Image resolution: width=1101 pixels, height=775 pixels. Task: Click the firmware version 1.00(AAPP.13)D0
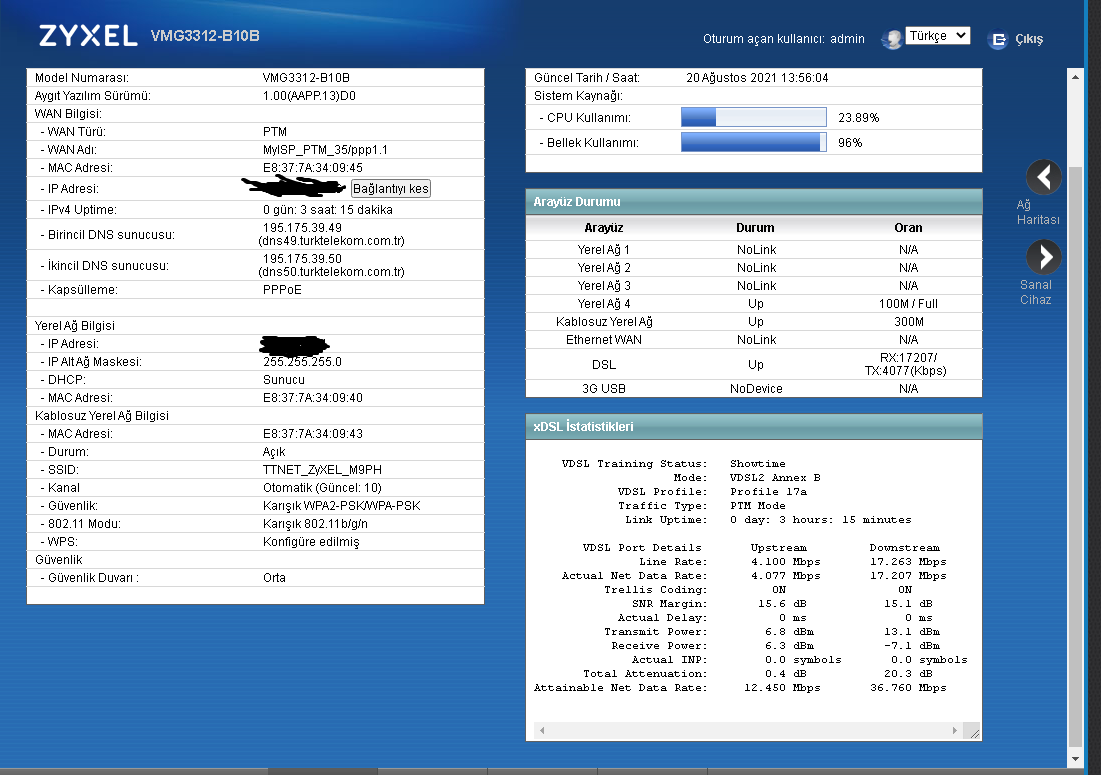click(309, 96)
